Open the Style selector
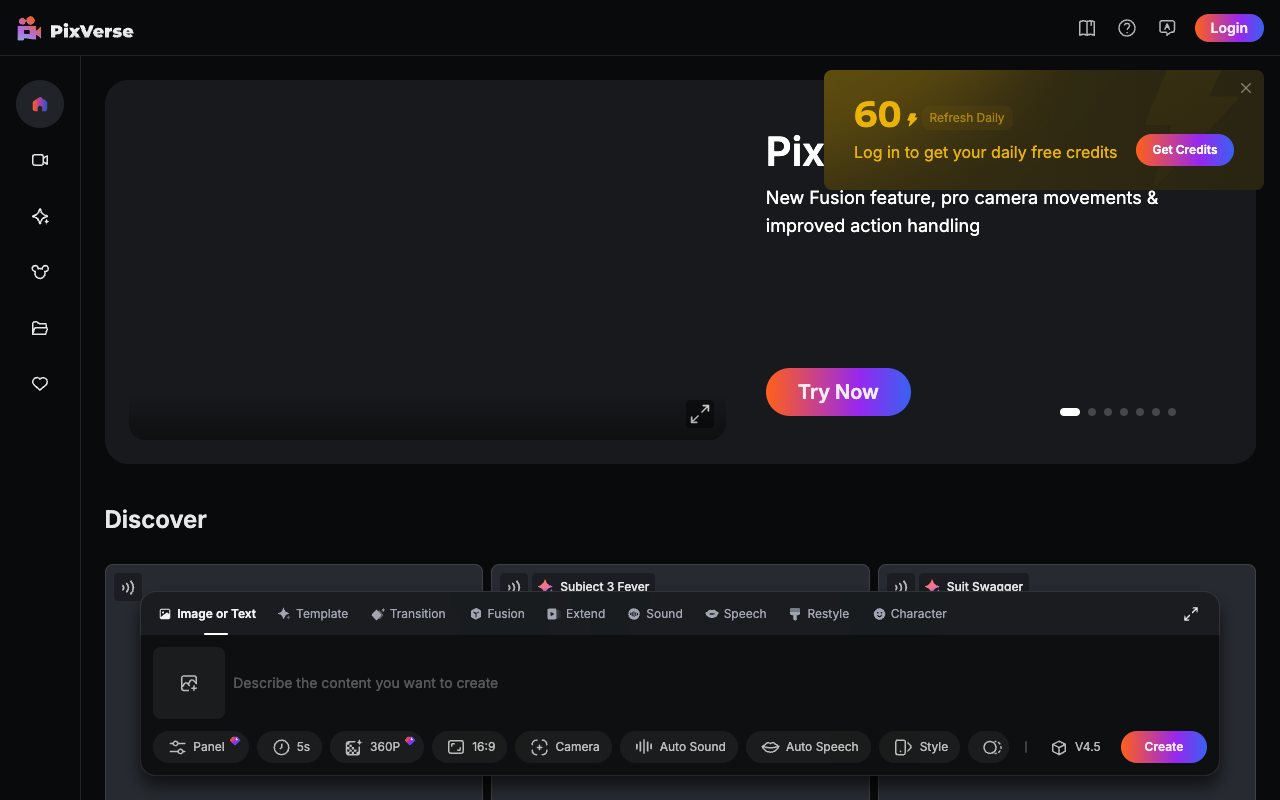This screenshot has width=1280, height=800. click(920, 747)
